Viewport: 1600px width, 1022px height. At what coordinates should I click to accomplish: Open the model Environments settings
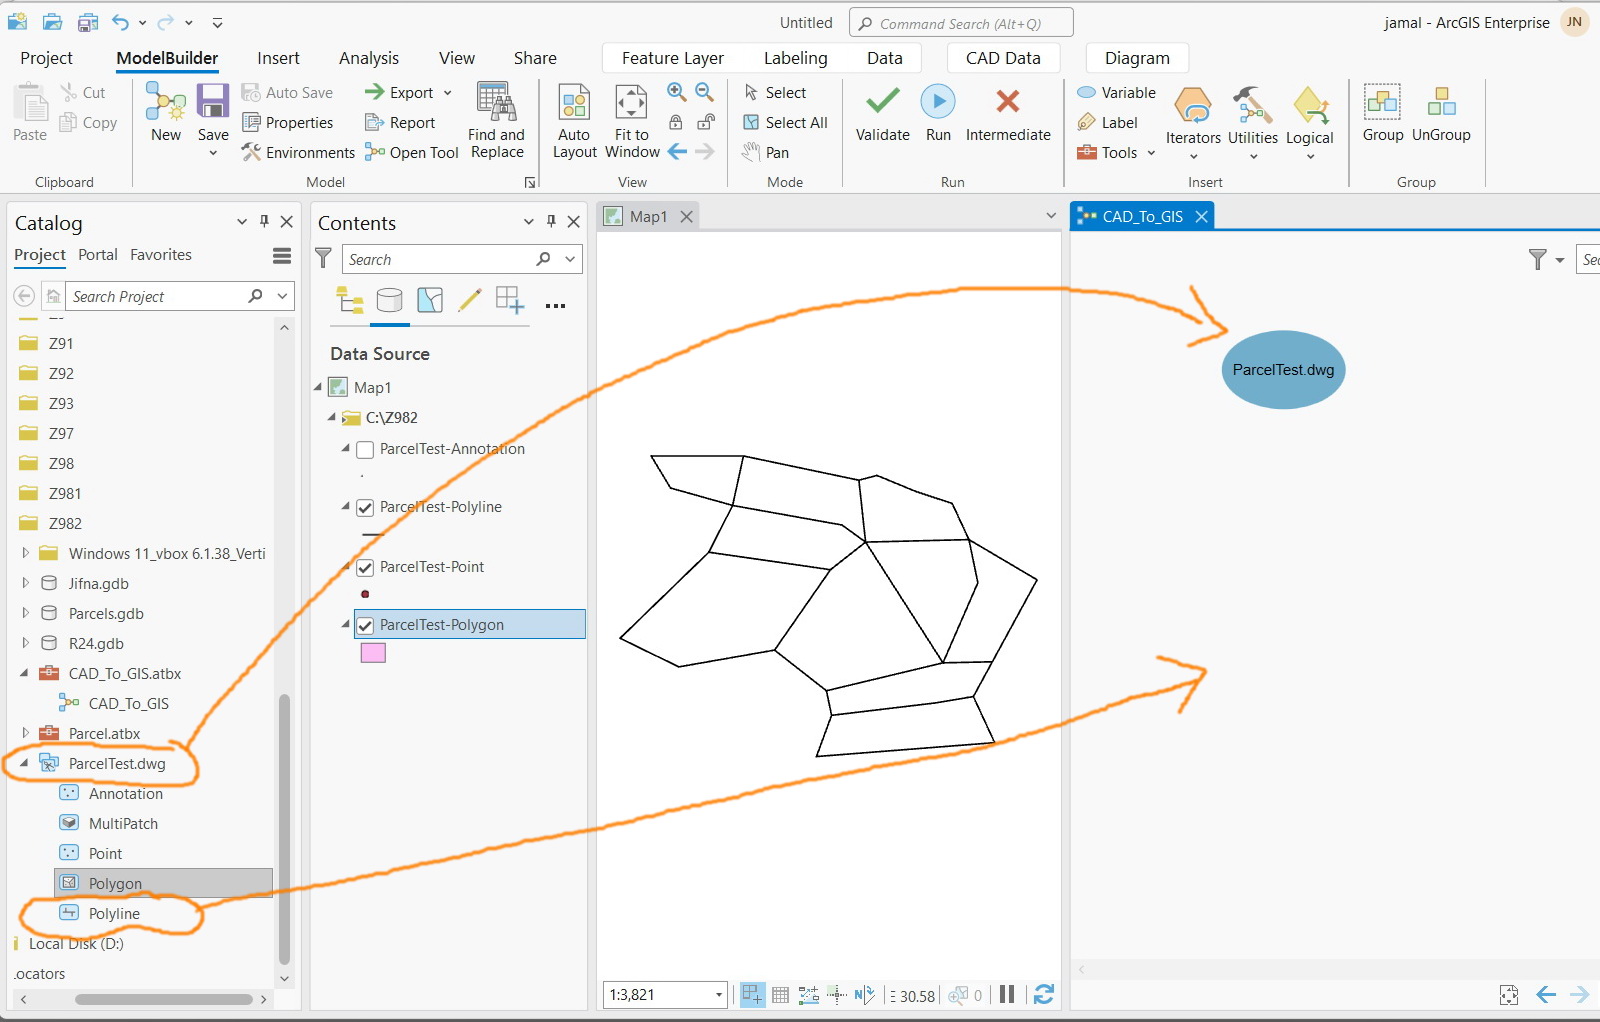pyautogui.click(x=297, y=152)
